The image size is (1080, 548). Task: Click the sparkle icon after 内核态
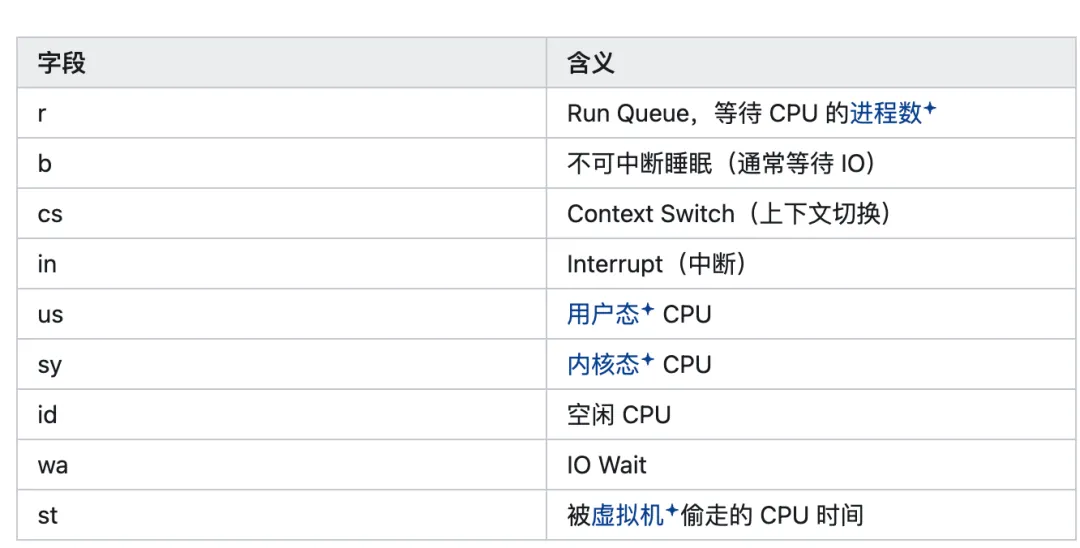(x=647, y=360)
